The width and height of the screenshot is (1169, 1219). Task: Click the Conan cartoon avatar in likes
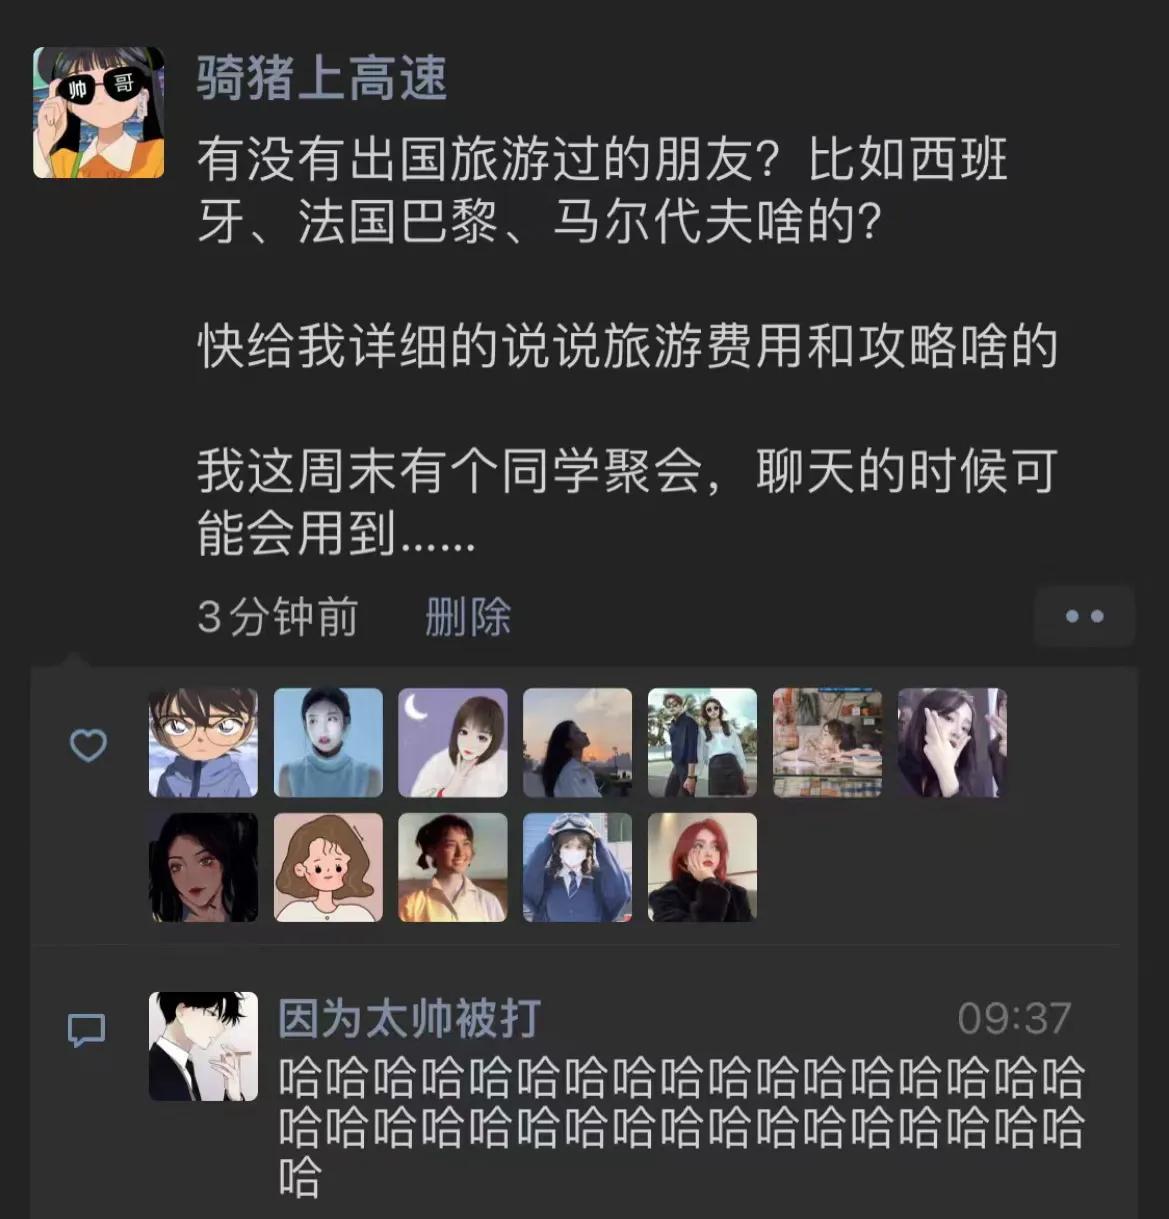203,742
